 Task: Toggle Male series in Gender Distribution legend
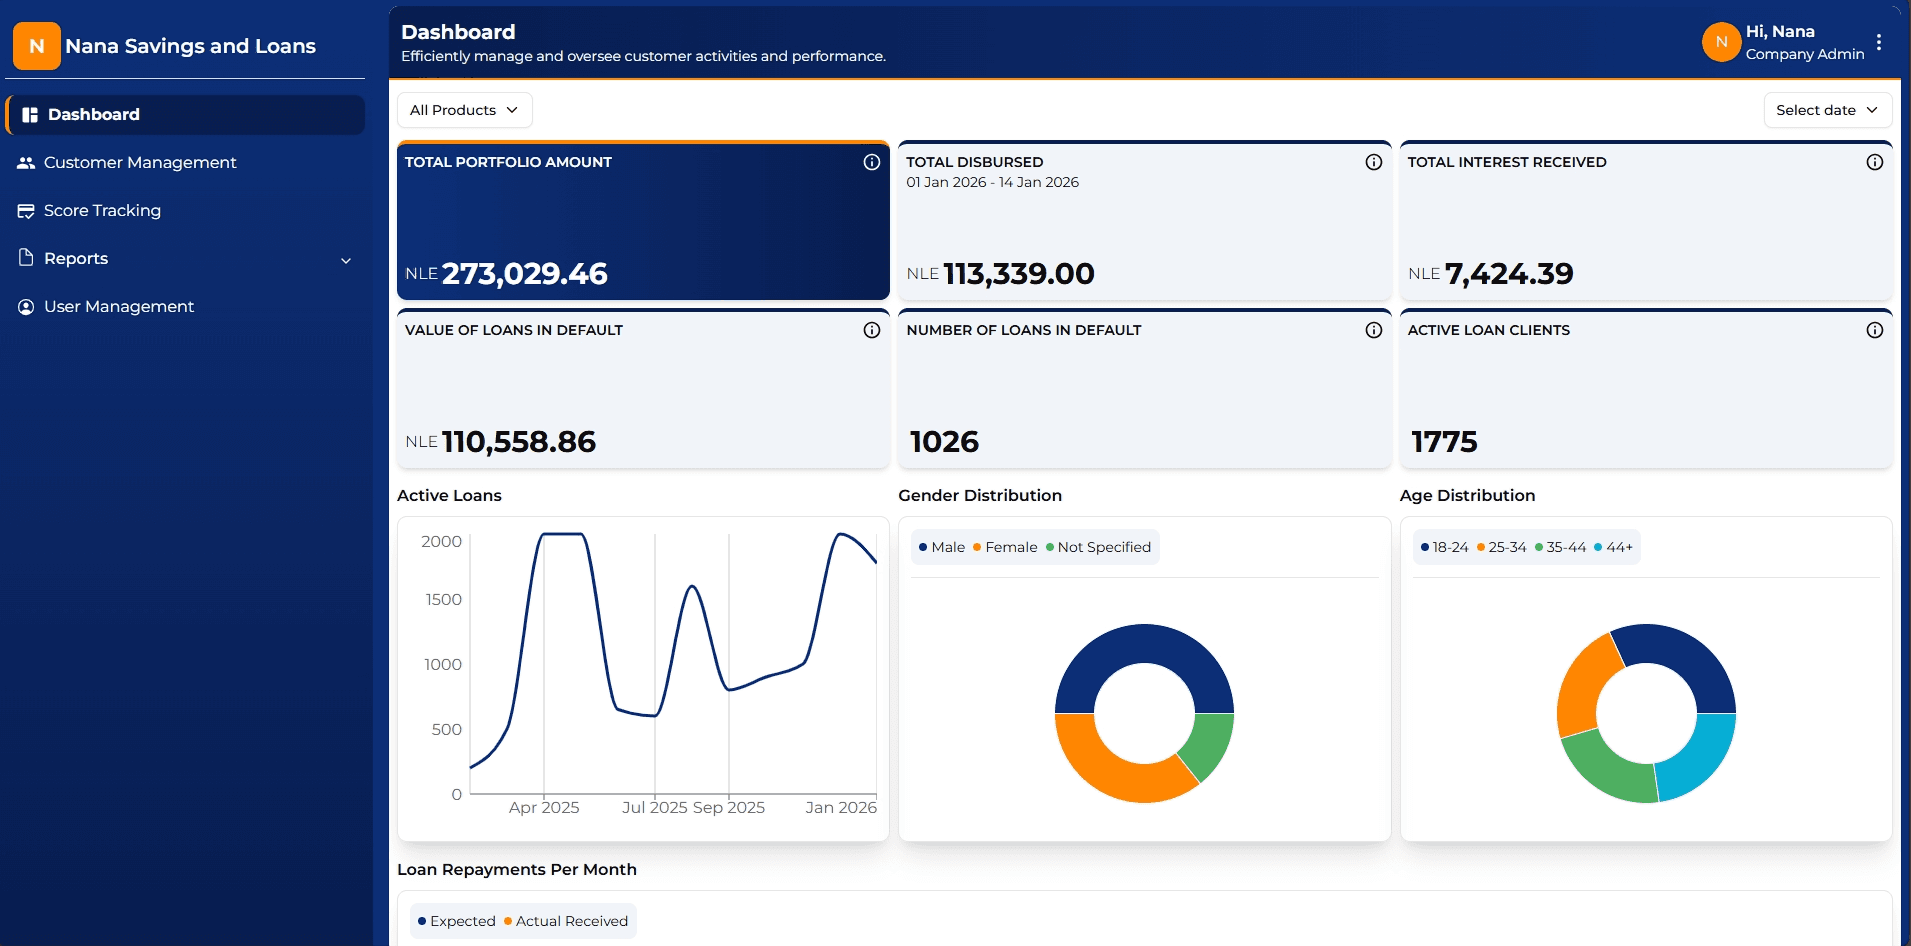tap(942, 547)
